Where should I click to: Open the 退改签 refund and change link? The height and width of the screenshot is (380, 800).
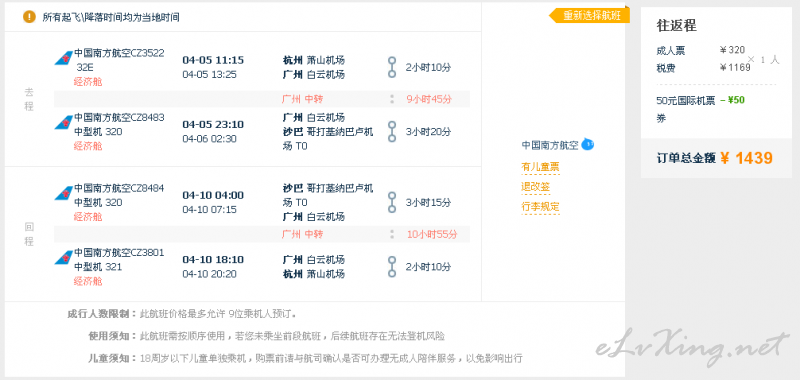coord(536,187)
